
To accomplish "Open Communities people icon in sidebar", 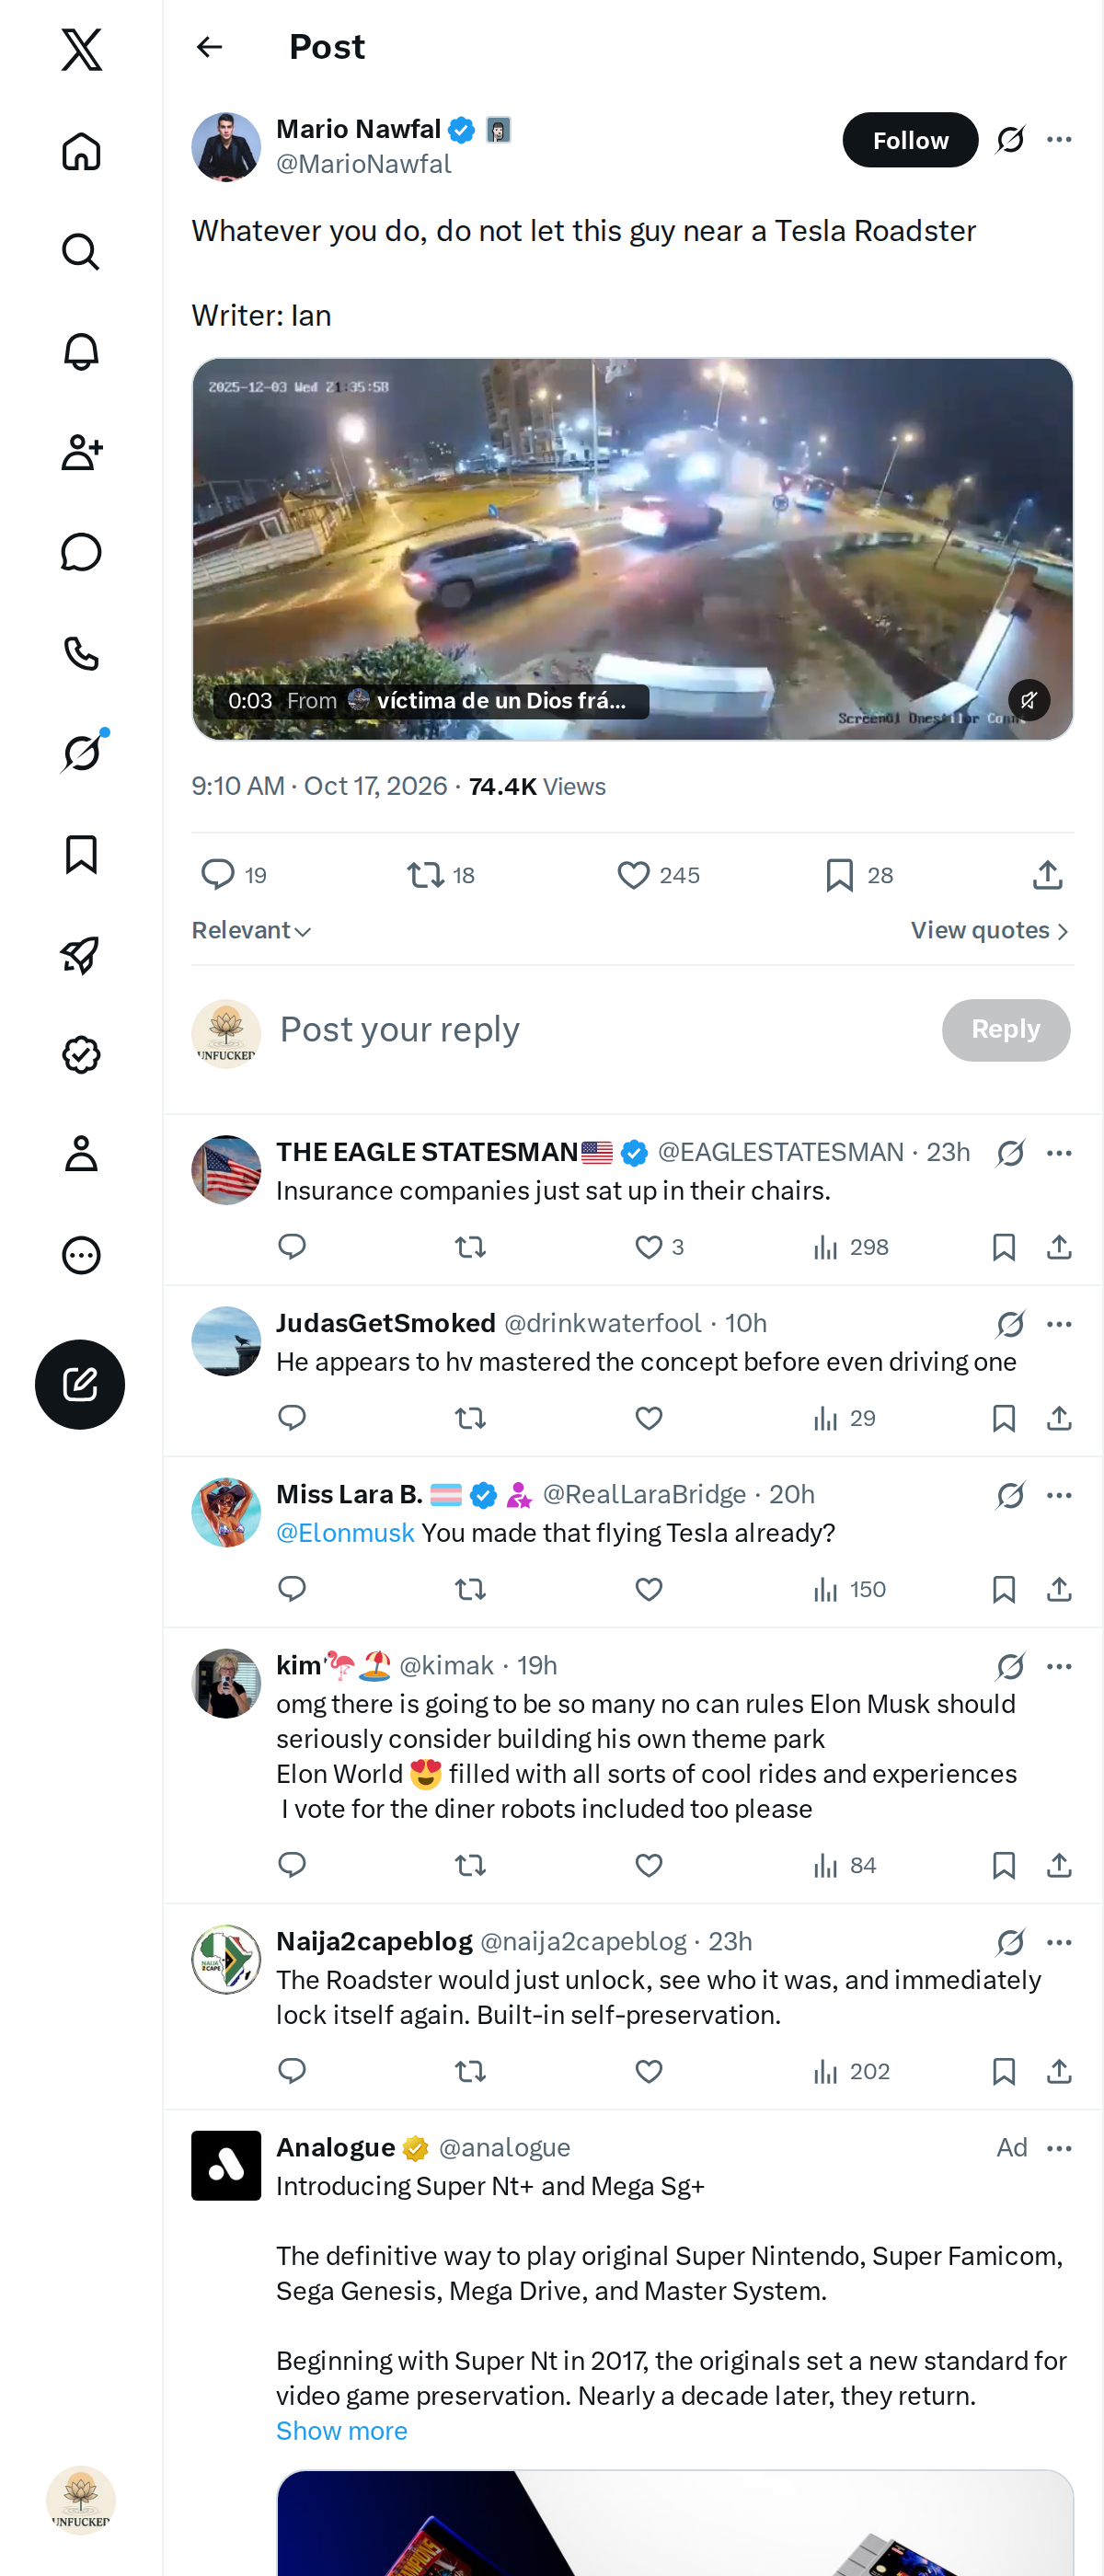I will click(81, 452).
